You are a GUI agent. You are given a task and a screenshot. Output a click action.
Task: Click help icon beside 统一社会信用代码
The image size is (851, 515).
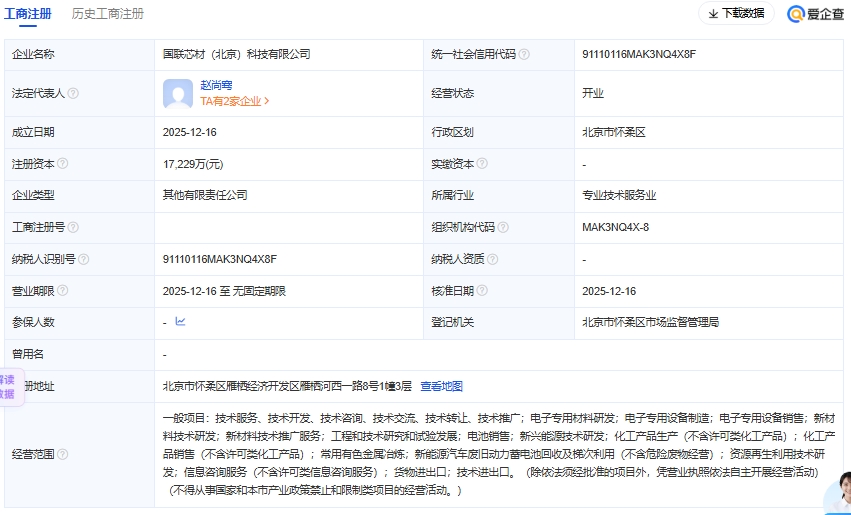pyautogui.click(x=524, y=54)
